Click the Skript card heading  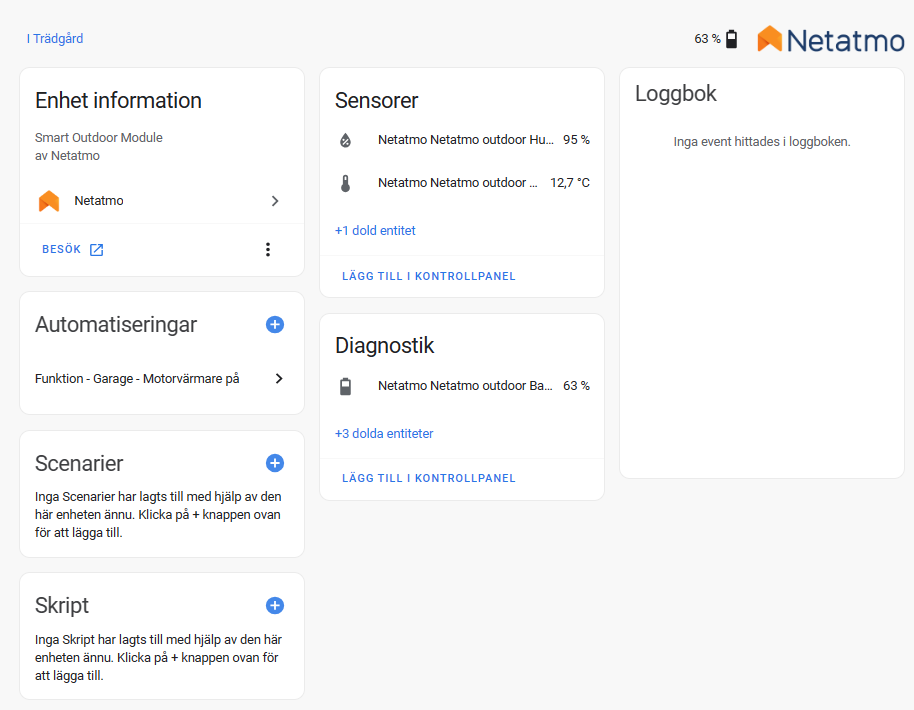[x=62, y=606]
